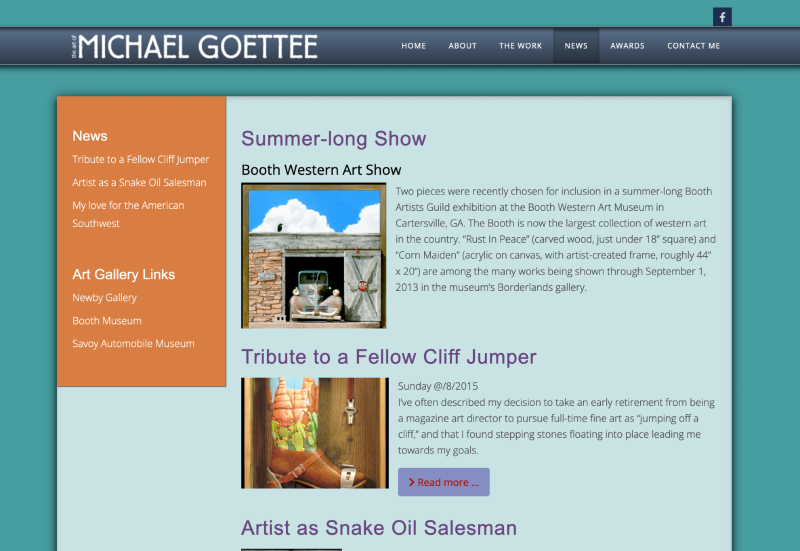Viewport: 800px width, 551px height.
Task: Open the Artist as Snake Oil Salesman article heading
Action: tap(379, 528)
